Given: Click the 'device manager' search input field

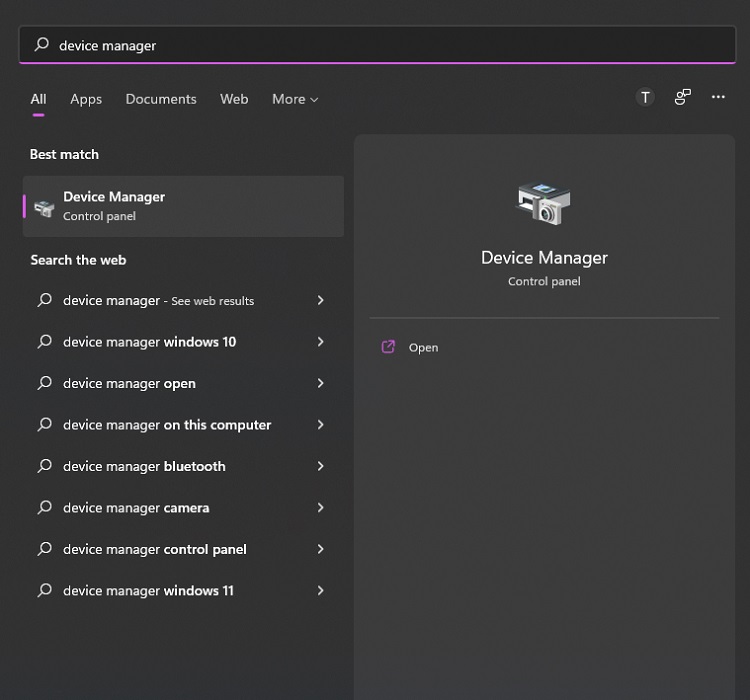Looking at the screenshot, I should [x=377, y=44].
